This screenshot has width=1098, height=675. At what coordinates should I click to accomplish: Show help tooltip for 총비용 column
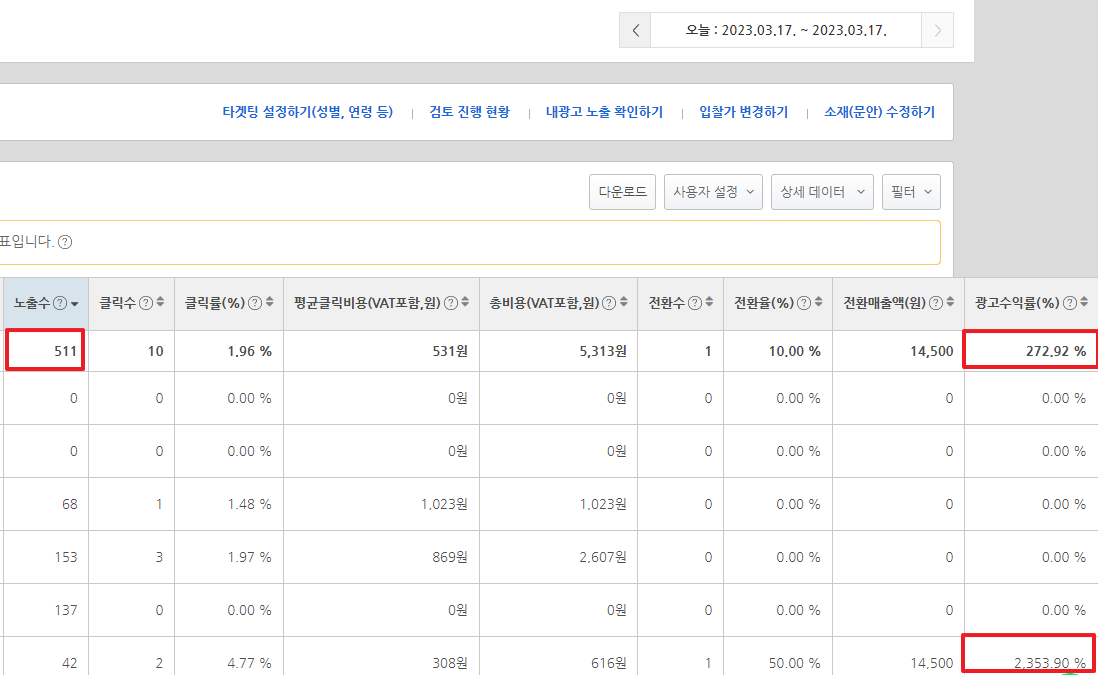coord(609,303)
